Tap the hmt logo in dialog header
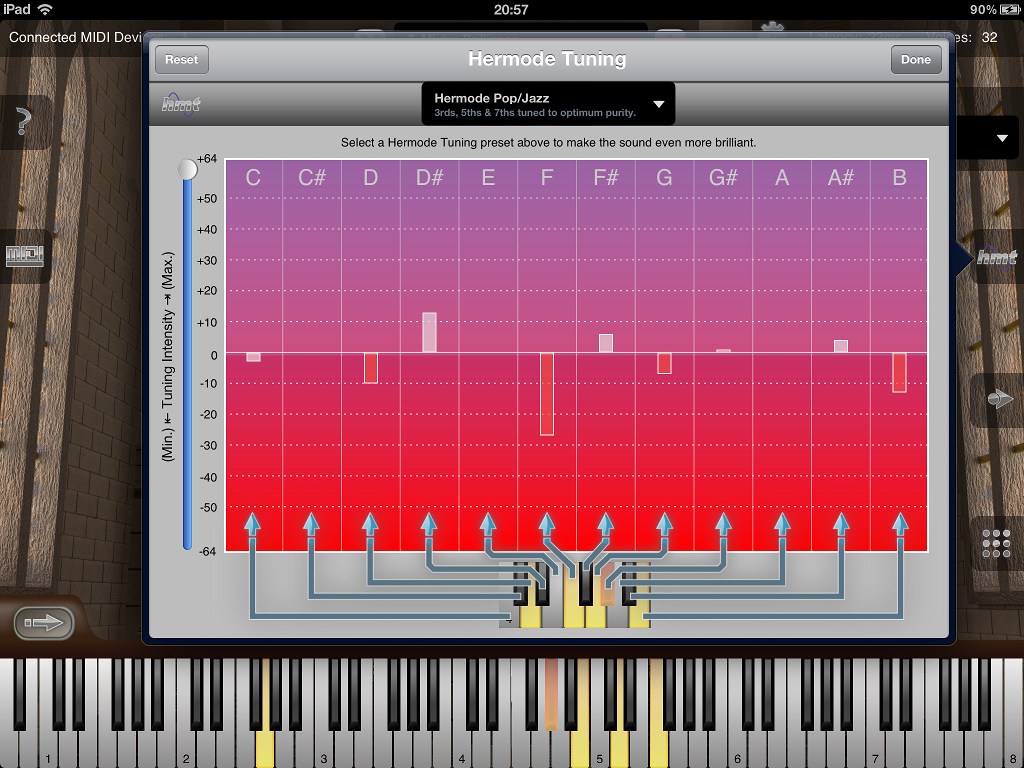This screenshot has width=1024, height=768. point(181,103)
